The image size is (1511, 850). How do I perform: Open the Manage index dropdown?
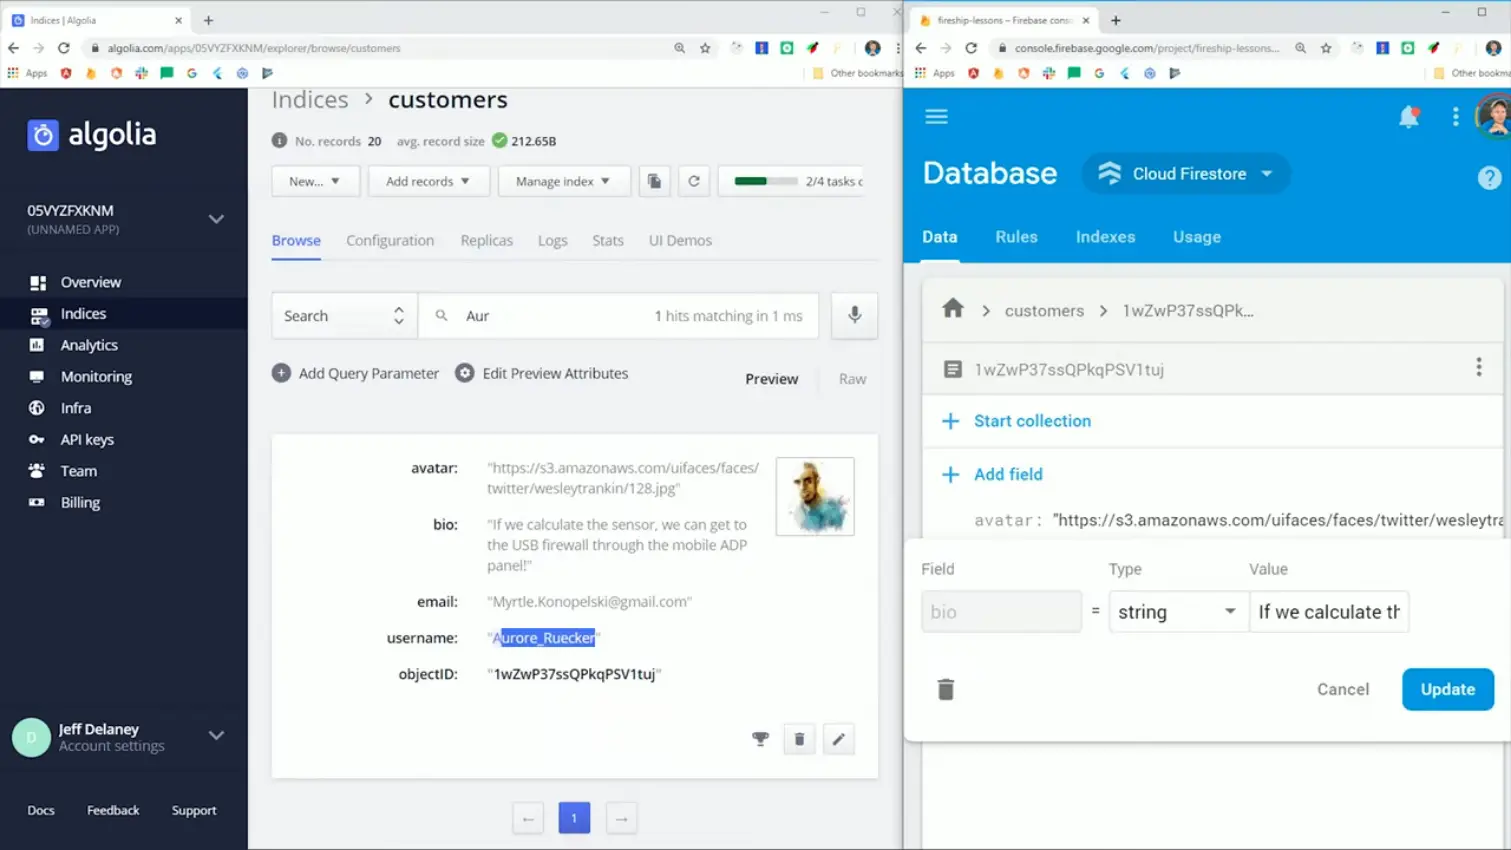pyautogui.click(x=563, y=181)
